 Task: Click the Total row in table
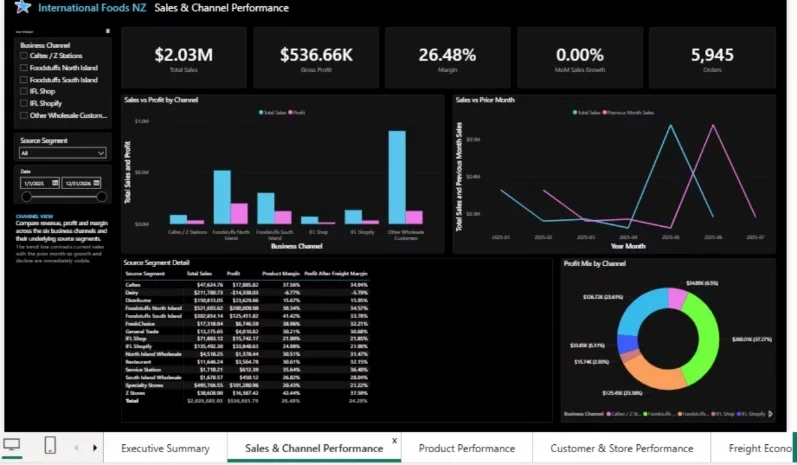pos(247,401)
